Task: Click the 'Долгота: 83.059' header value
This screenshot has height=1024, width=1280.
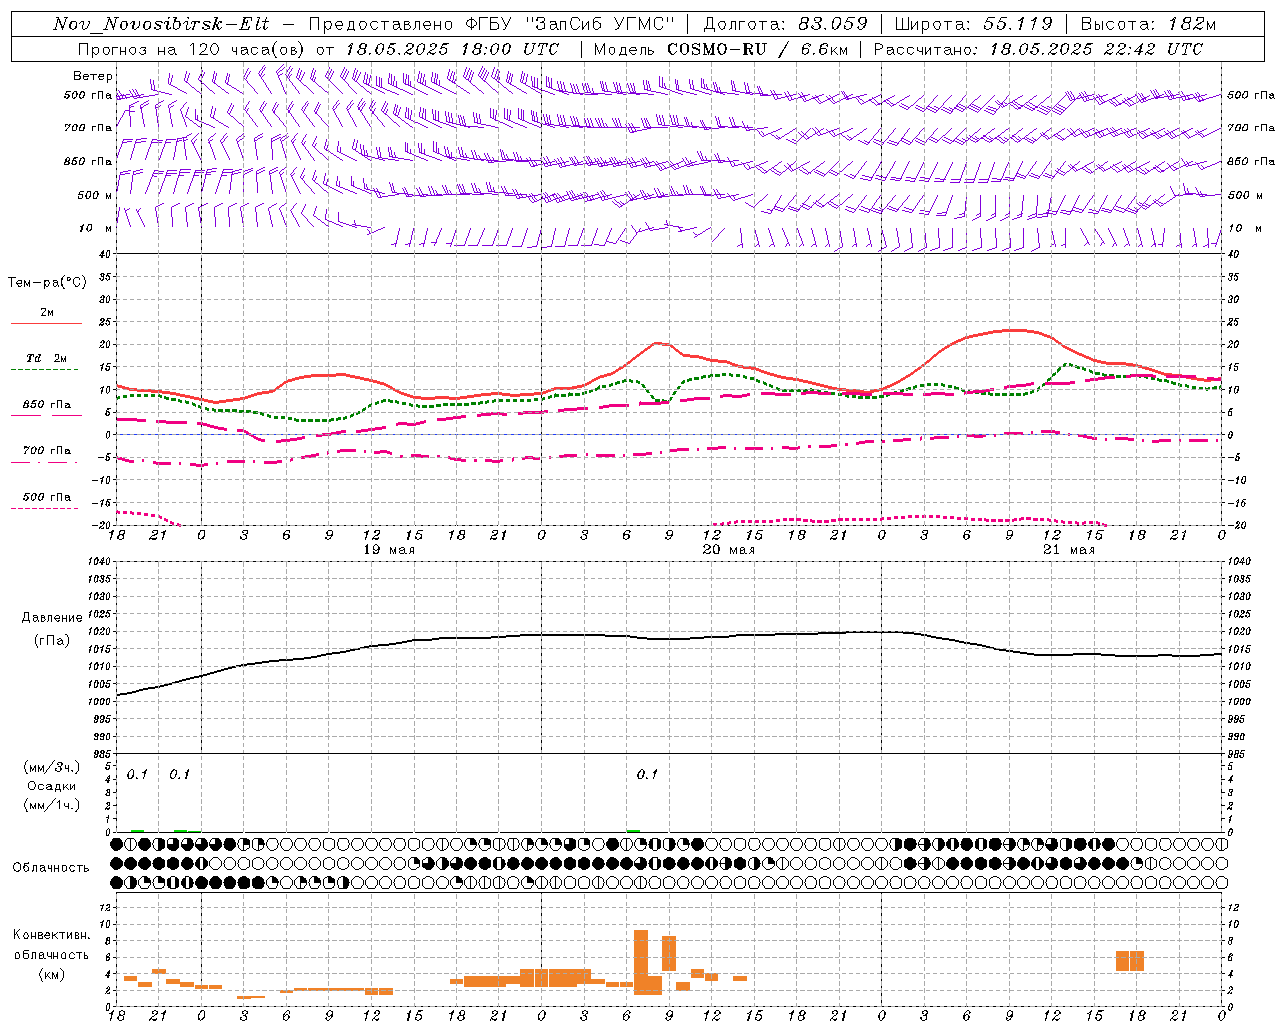Action: click(785, 24)
